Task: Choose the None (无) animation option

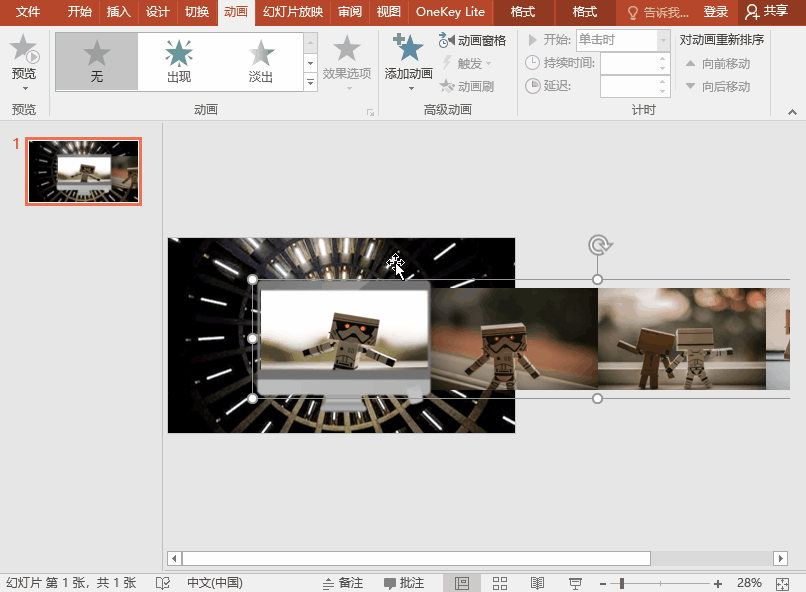Action: pos(97,60)
